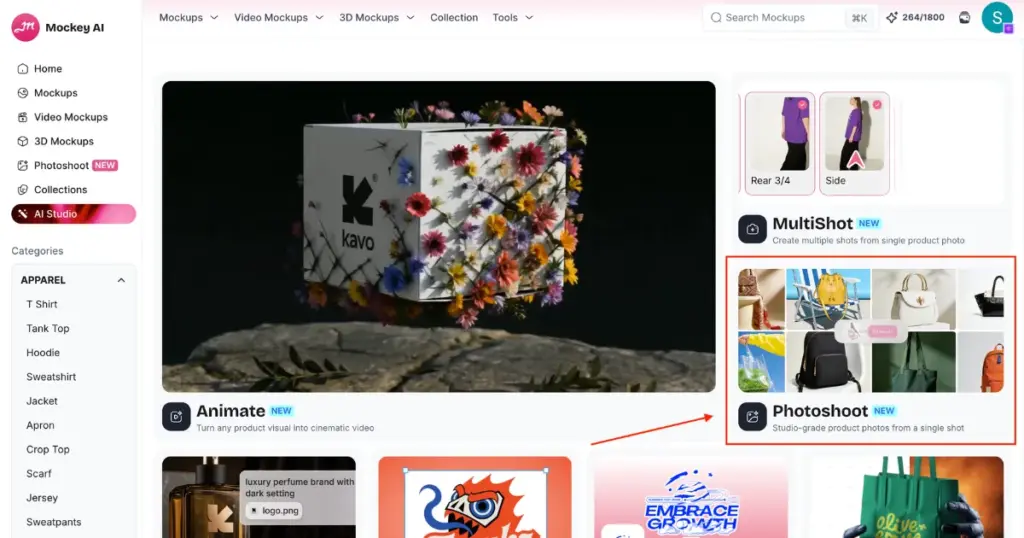Select AI Studio in the sidebar
Image resolution: width=1024 pixels, height=538 pixels.
(73, 214)
